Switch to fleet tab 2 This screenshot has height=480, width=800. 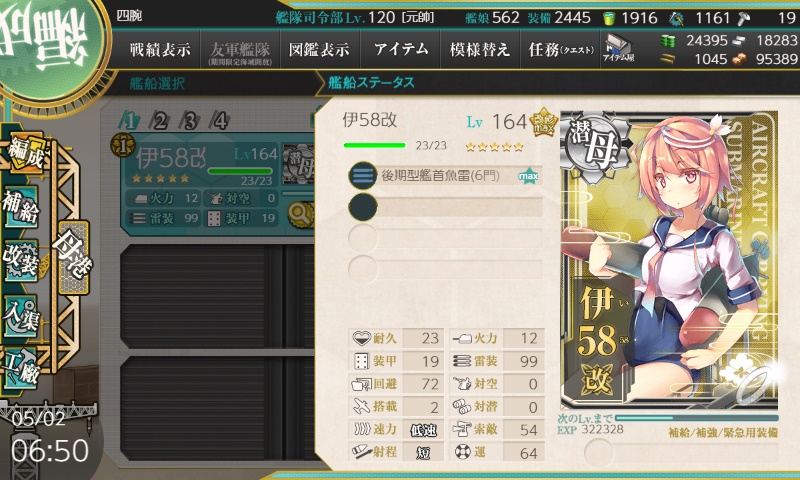coord(160,121)
